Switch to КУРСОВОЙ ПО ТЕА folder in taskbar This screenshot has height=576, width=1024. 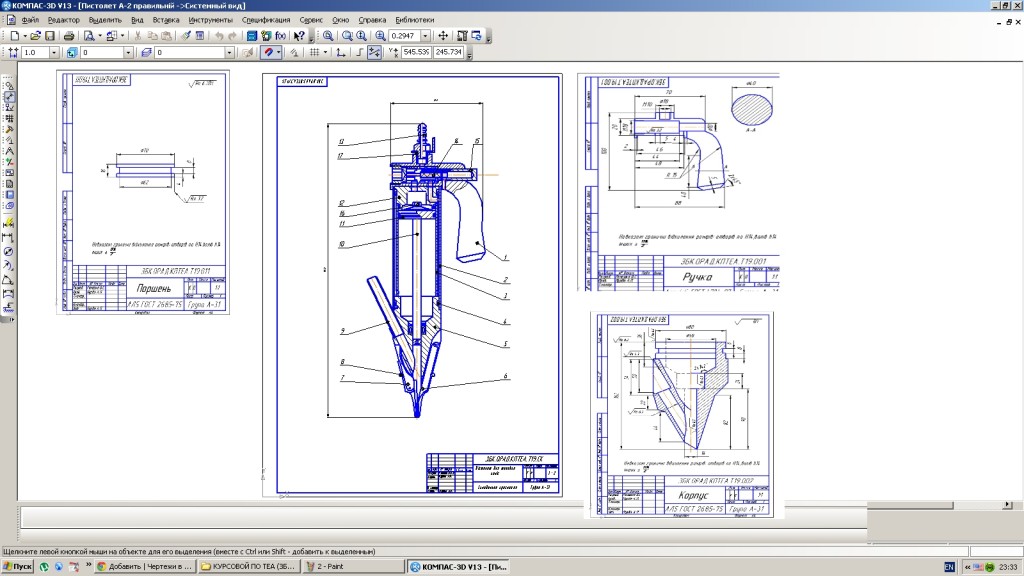coord(249,566)
